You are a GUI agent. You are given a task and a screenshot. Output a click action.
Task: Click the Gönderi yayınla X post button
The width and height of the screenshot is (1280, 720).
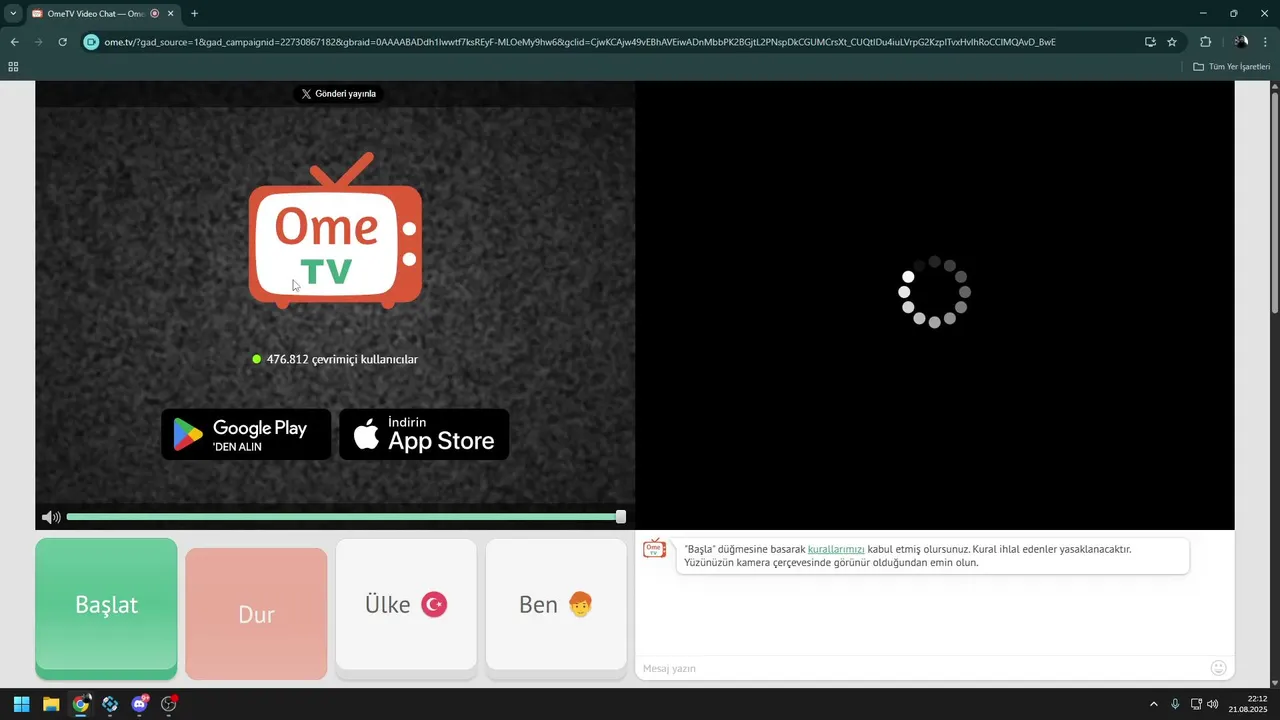tap(339, 94)
